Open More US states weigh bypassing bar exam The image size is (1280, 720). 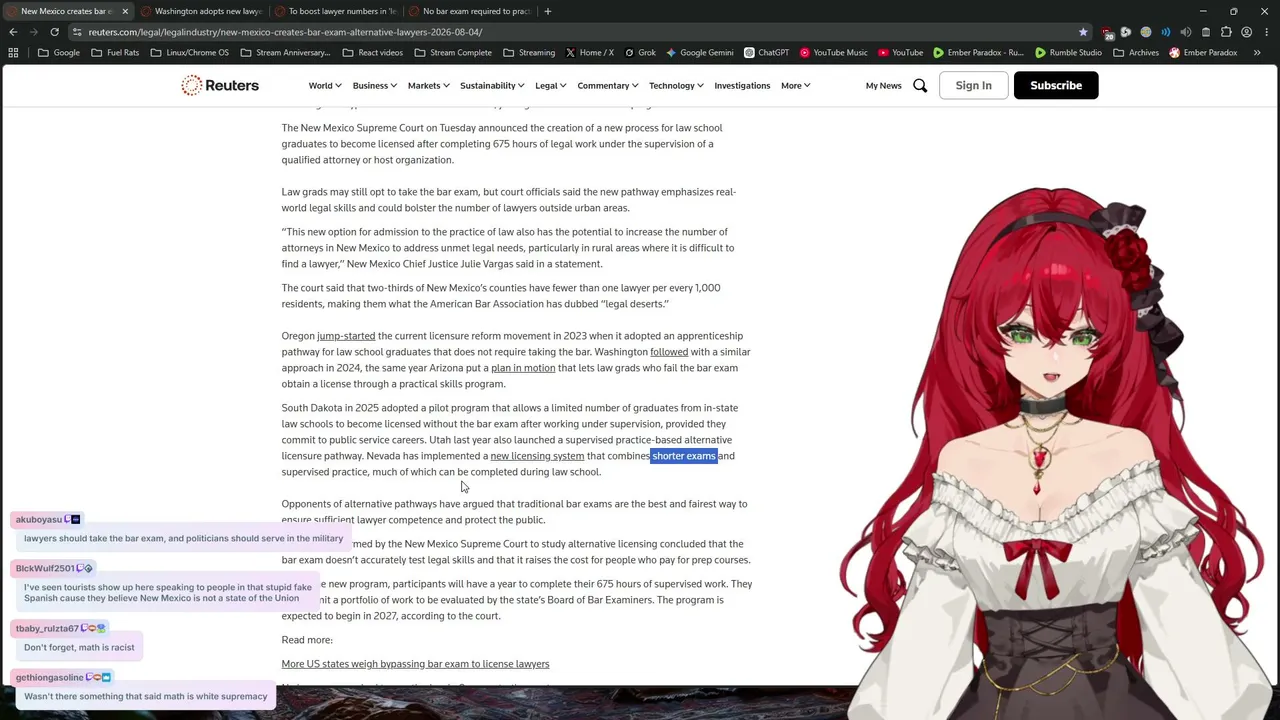(415, 664)
